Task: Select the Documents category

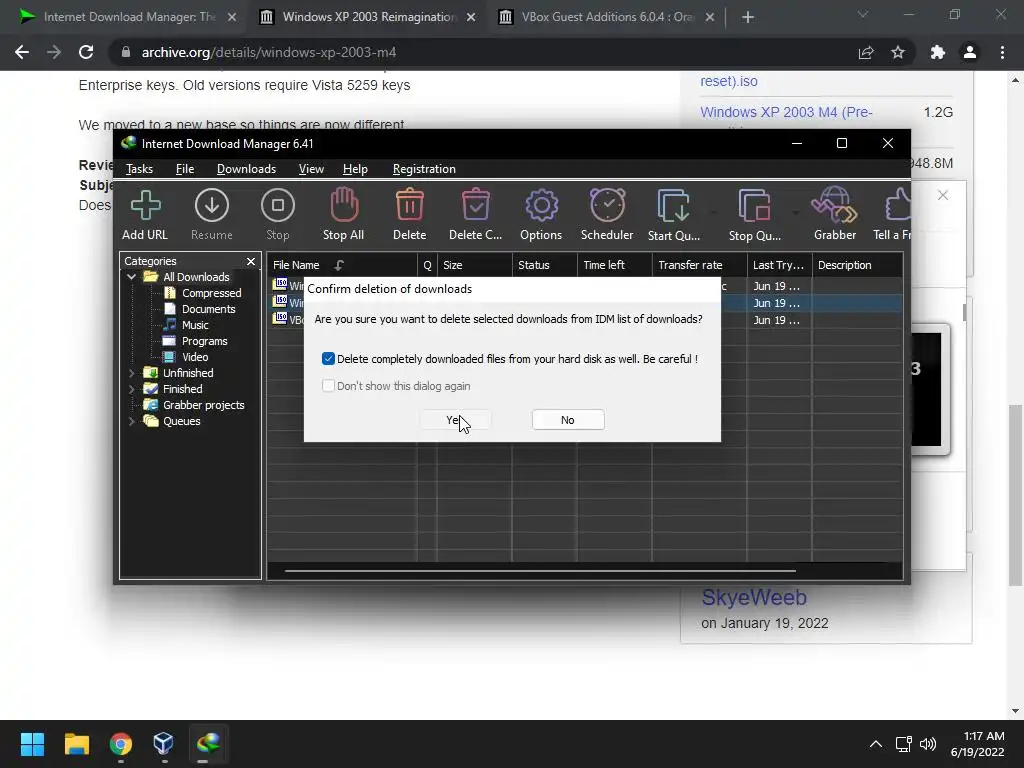Action: [x=200, y=309]
